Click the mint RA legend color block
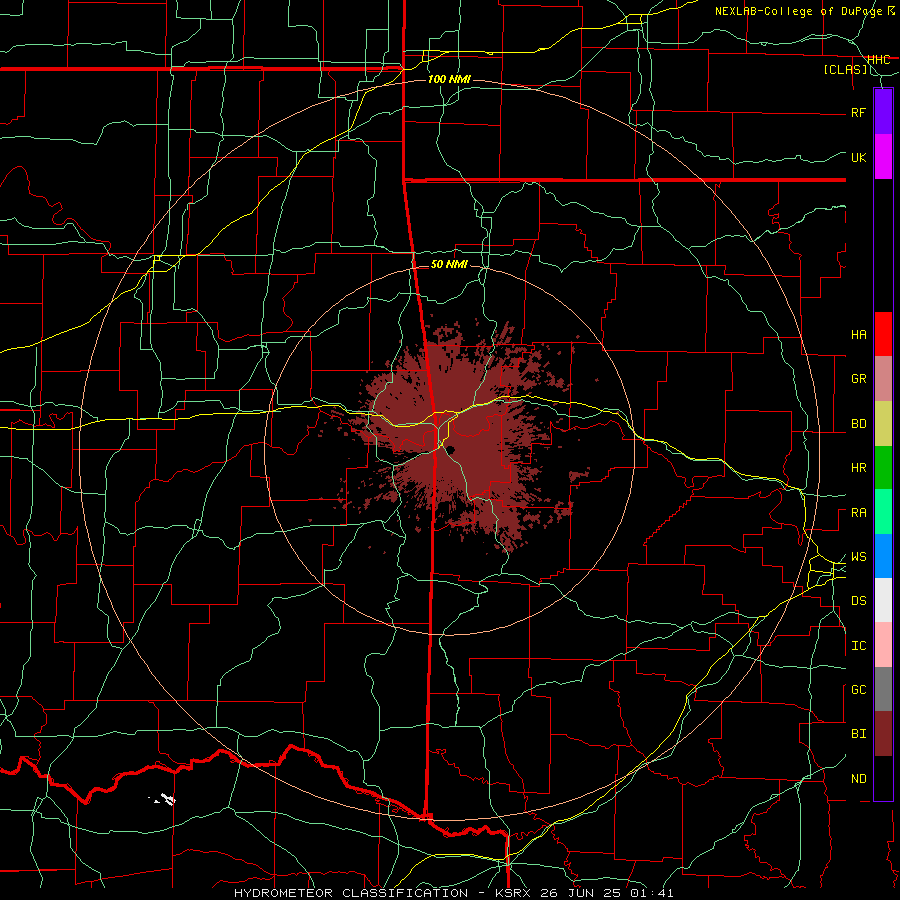The width and height of the screenshot is (900, 900). point(883,512)
